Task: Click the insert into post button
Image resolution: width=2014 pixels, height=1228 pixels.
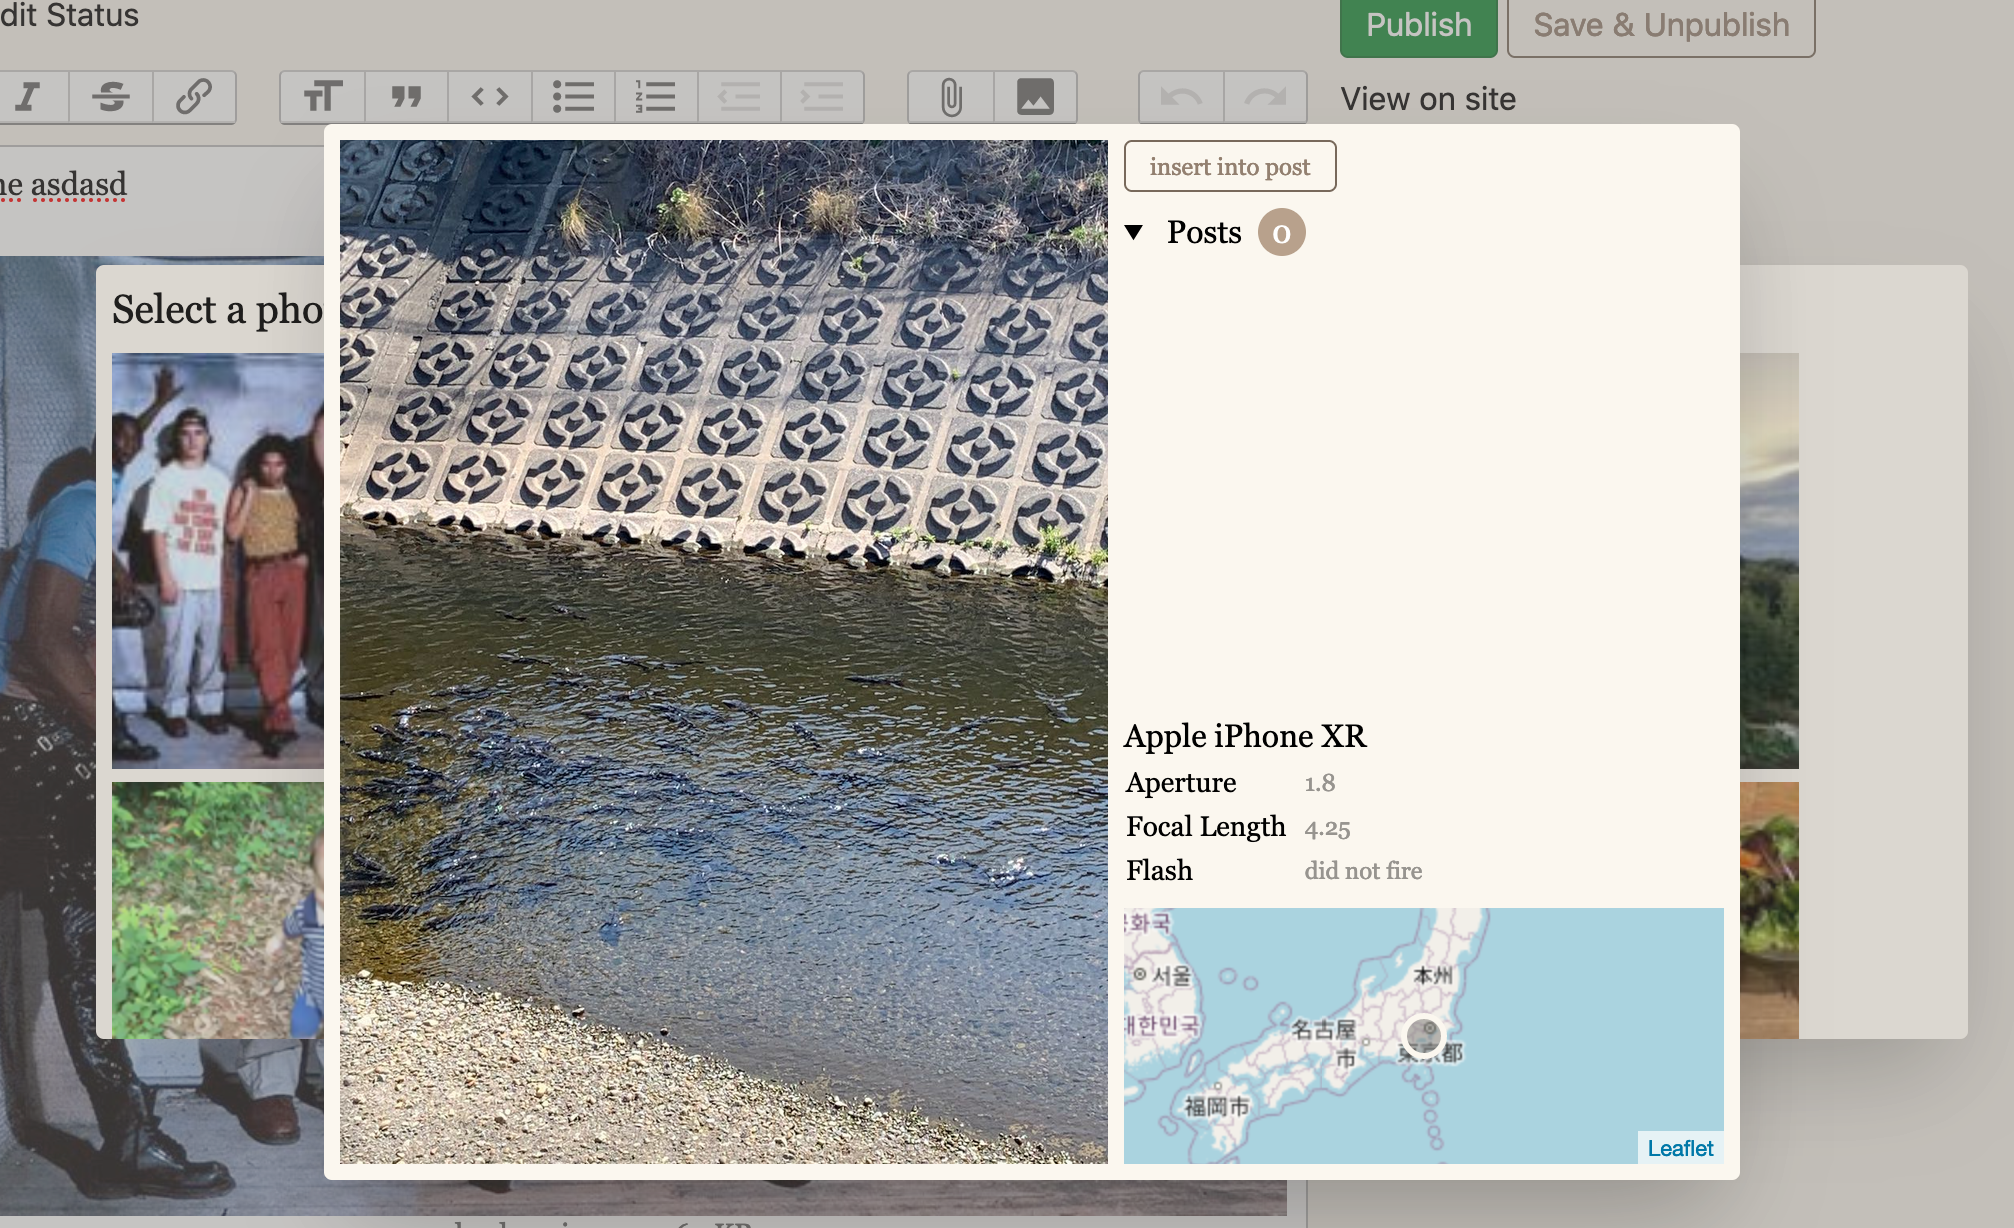Action: tap(1229, 166)
